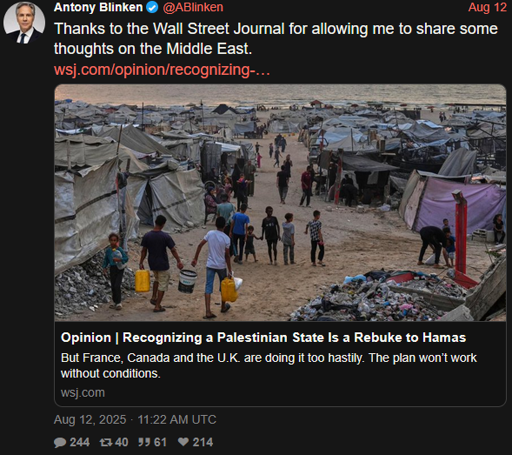Click the Aug 12, 2025 11:22 AM timestamp
Viewport: 512px width, 455px height.
click(x=135, y=419)
